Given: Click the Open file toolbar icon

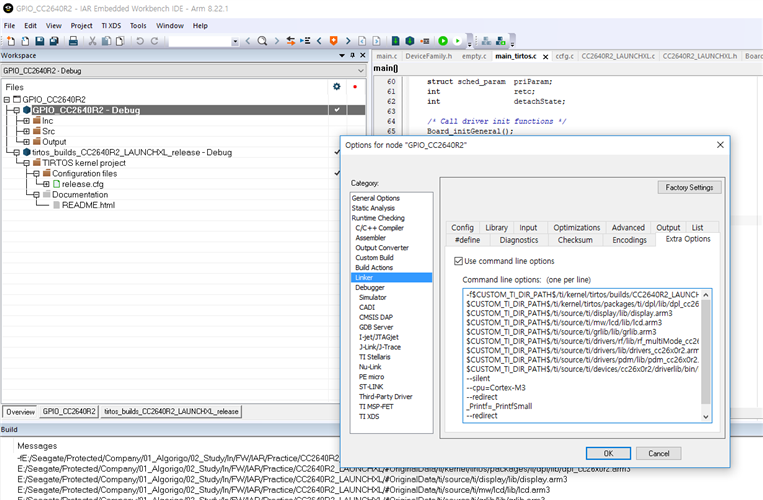Looking at the screenshot, I should 25,41.
